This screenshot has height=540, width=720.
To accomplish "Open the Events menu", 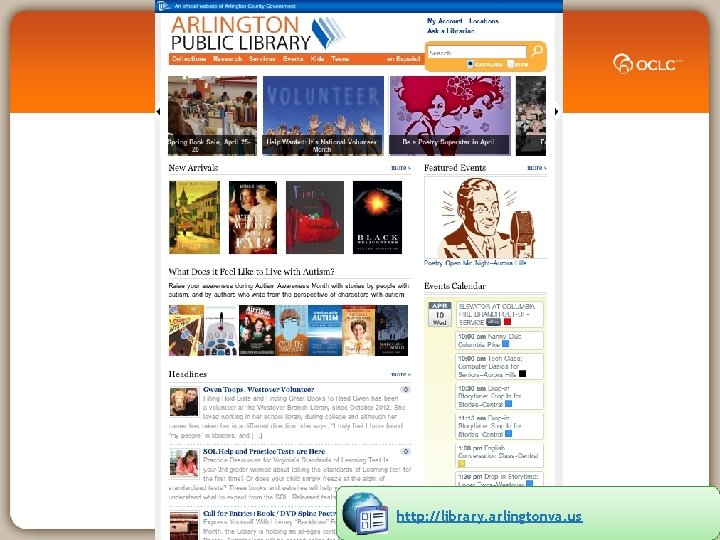I will click(293, 59).
